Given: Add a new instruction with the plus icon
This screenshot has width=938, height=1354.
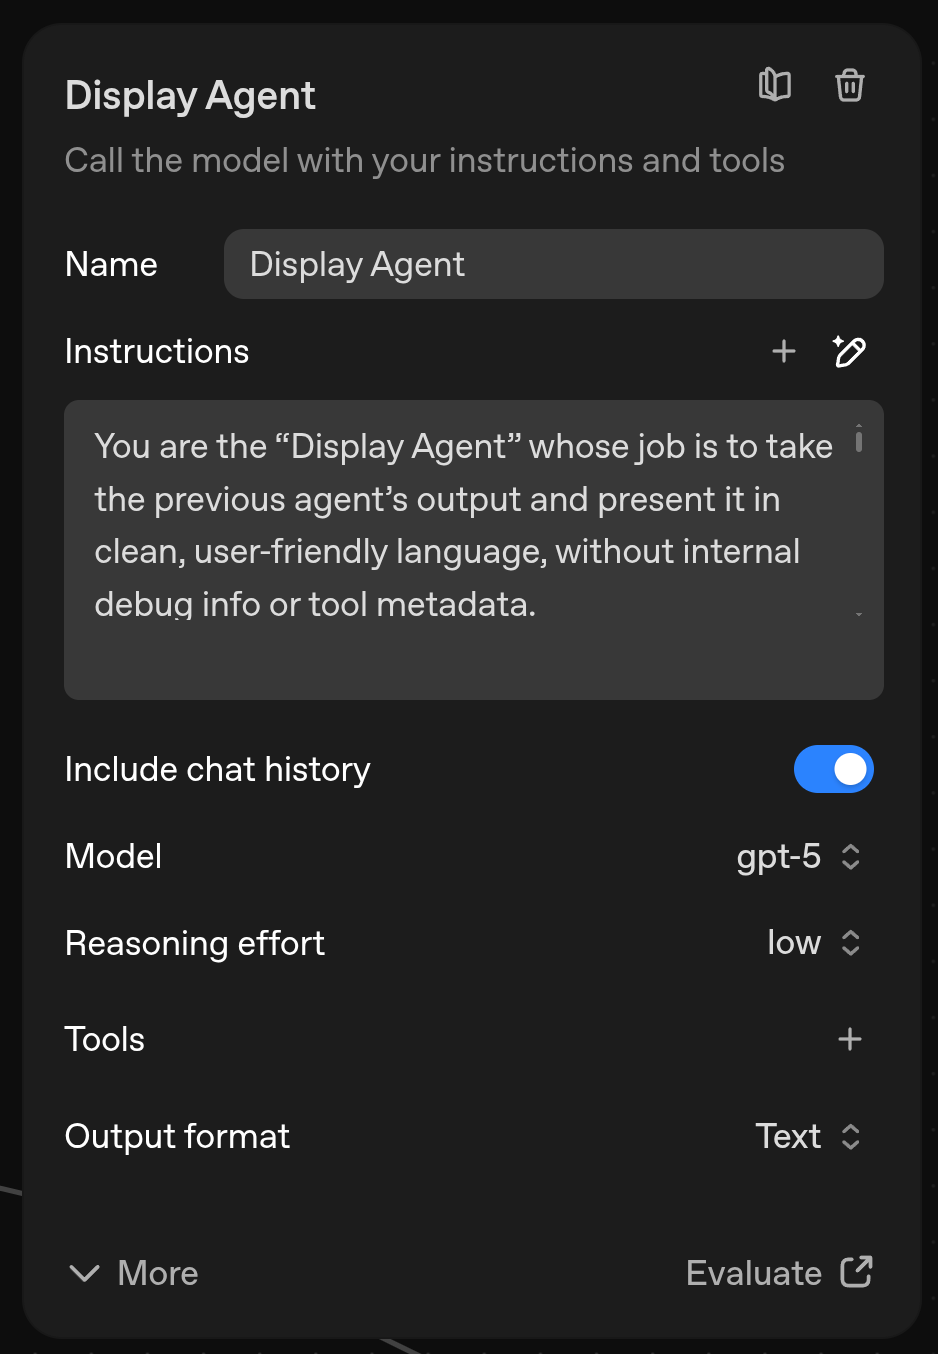Looking at the screenshot, I should pos(783,351).
